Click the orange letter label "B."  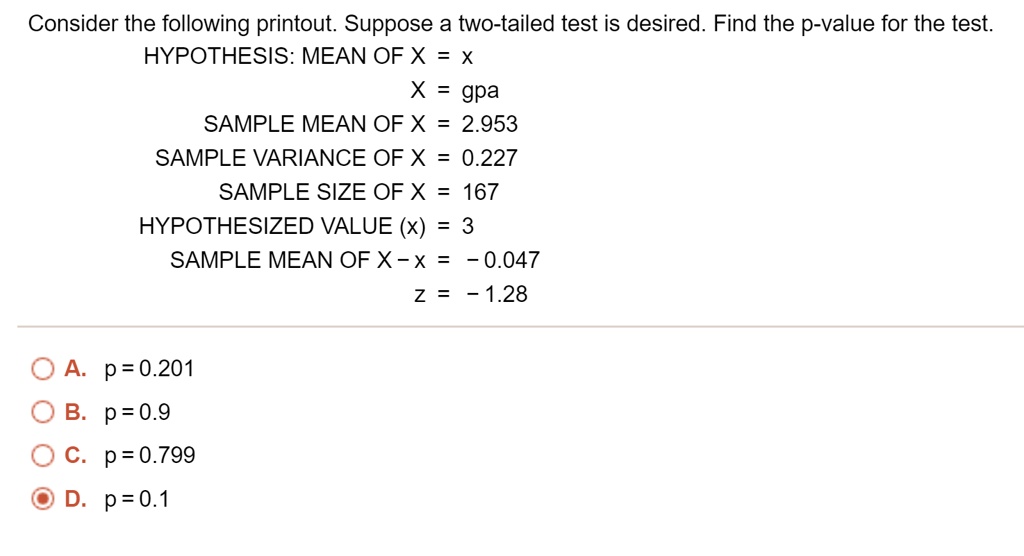coord(76,413)
